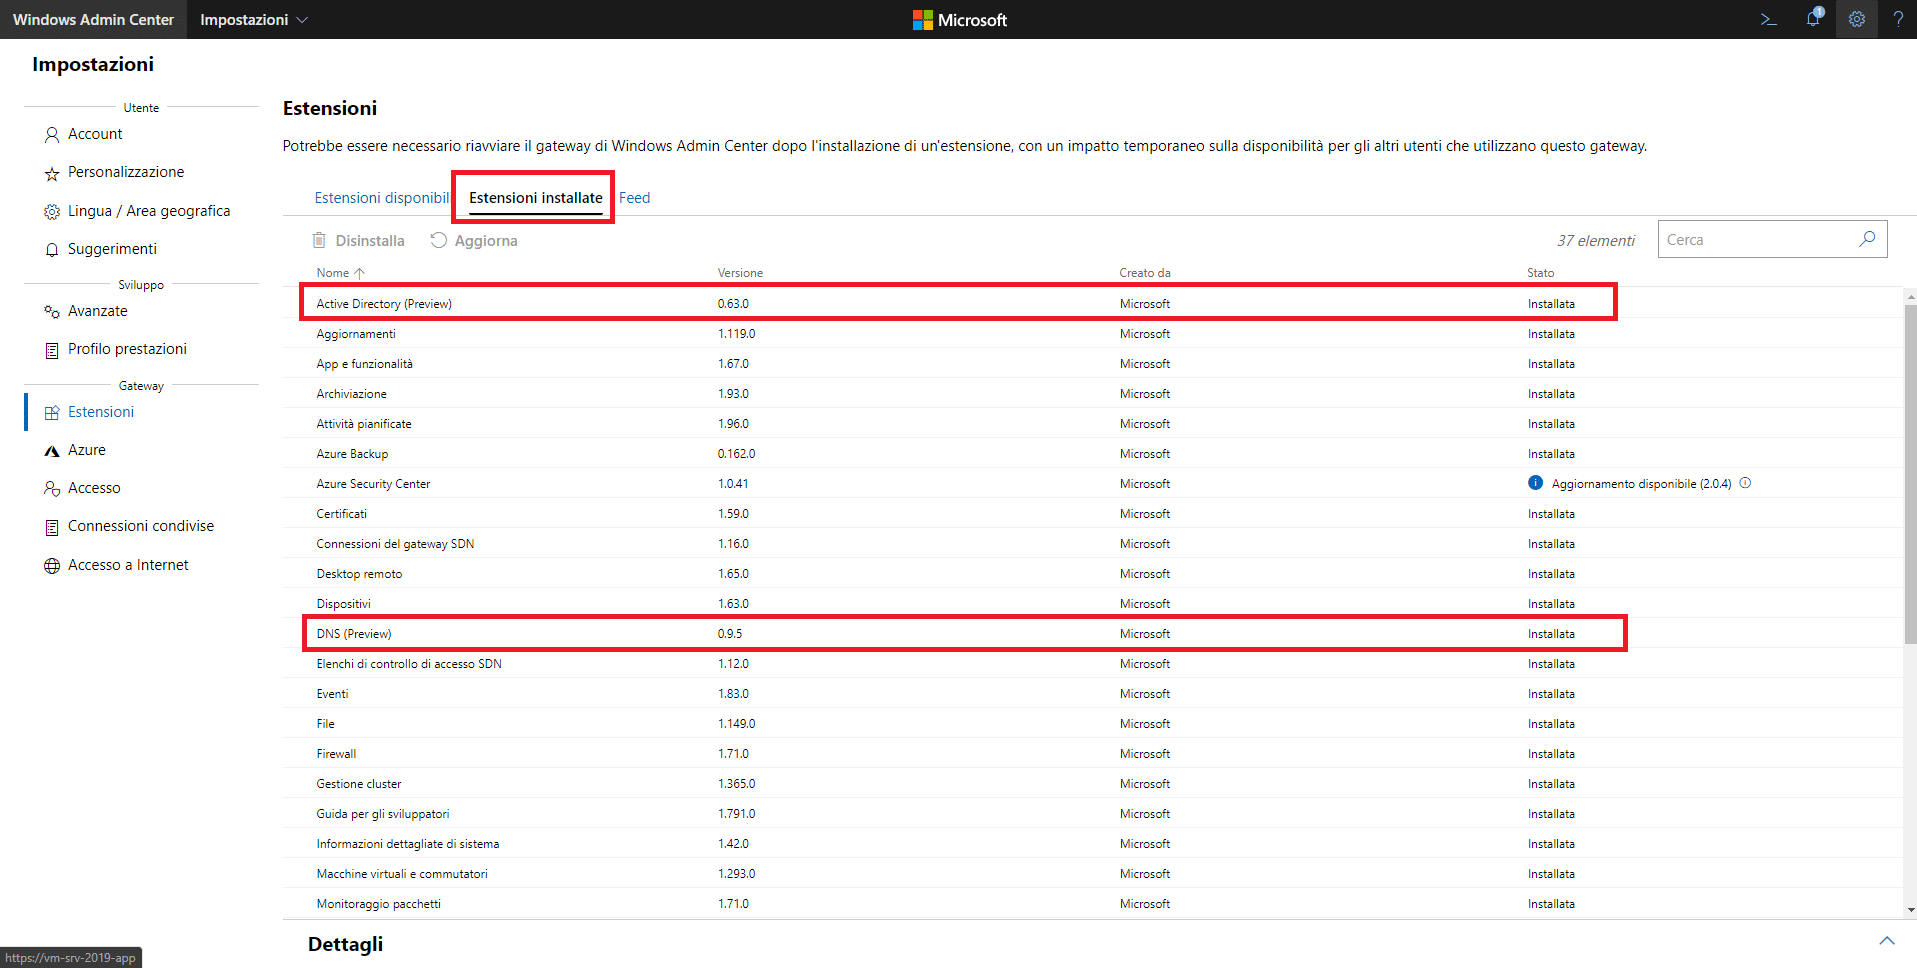Click the search magnifier icon

[1867, 239]
